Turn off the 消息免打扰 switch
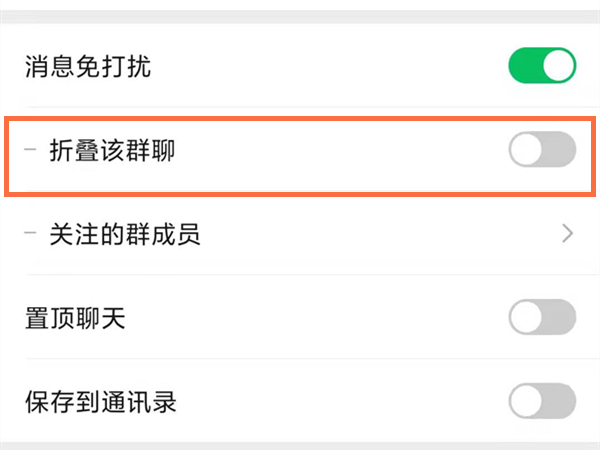Viewport: 600px width, 450px height. pos(542,67)
